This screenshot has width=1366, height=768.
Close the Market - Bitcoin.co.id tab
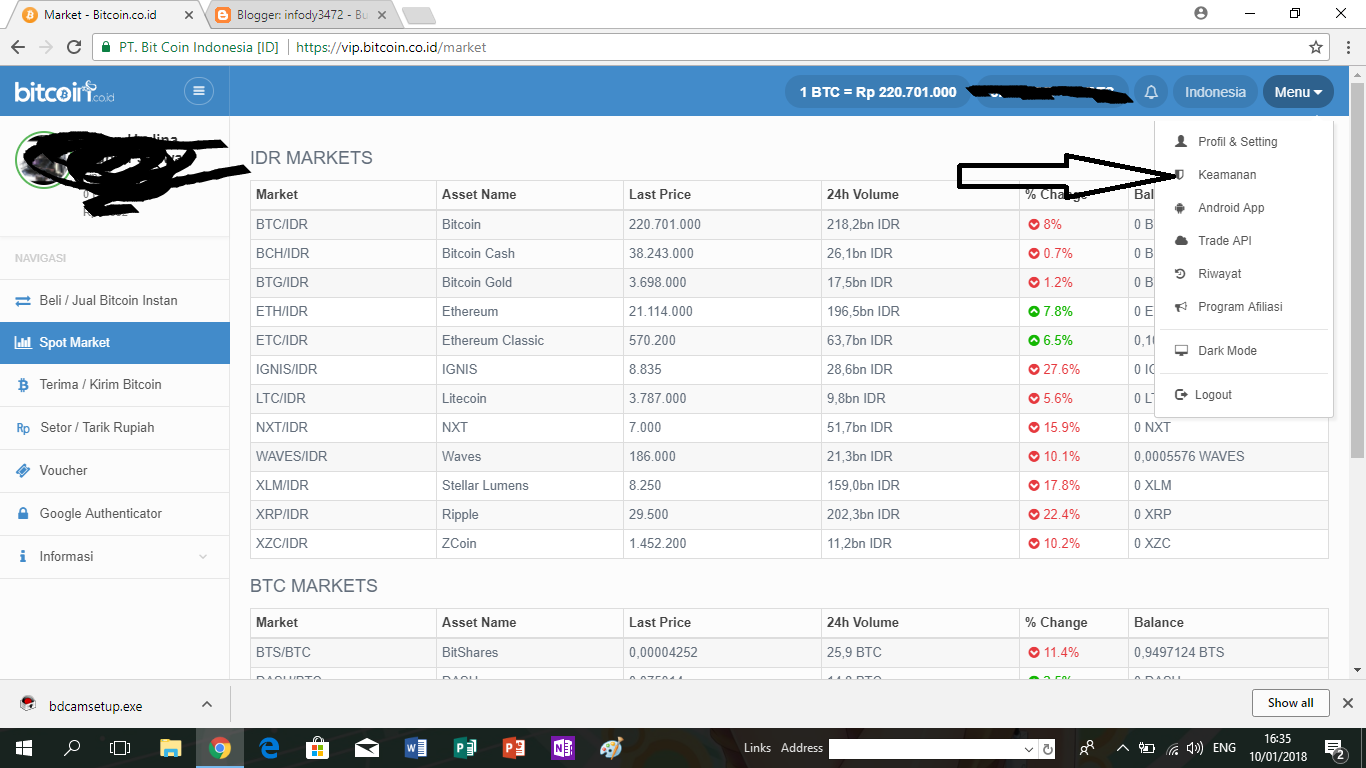tap(189, 15)
